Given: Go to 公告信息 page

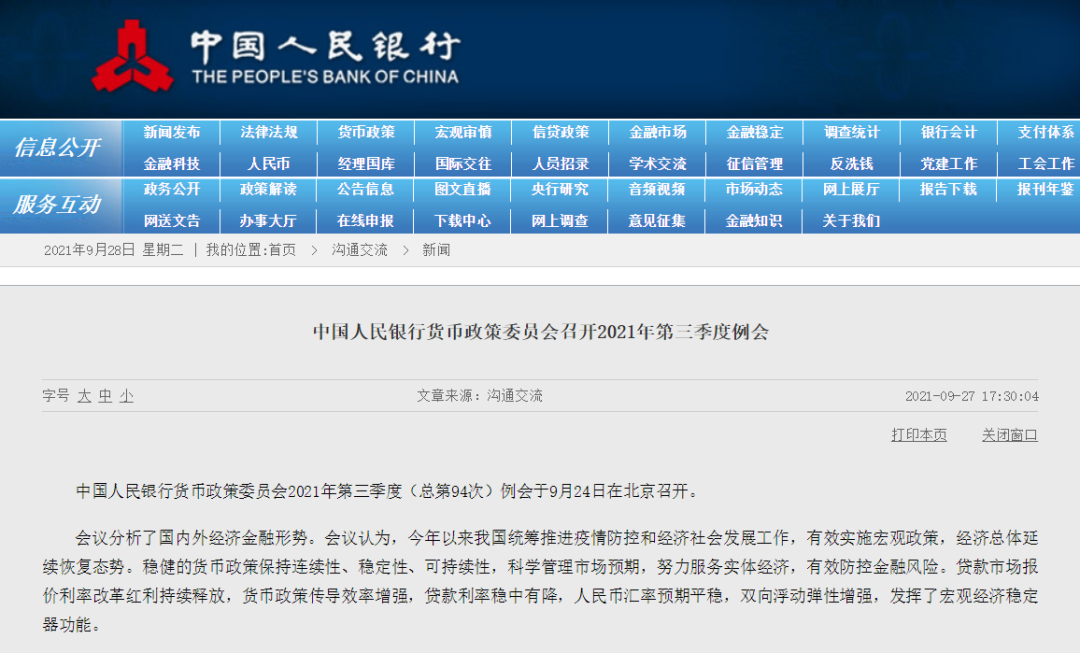Looking at the screenshot, I should click(x=365, y=189).
